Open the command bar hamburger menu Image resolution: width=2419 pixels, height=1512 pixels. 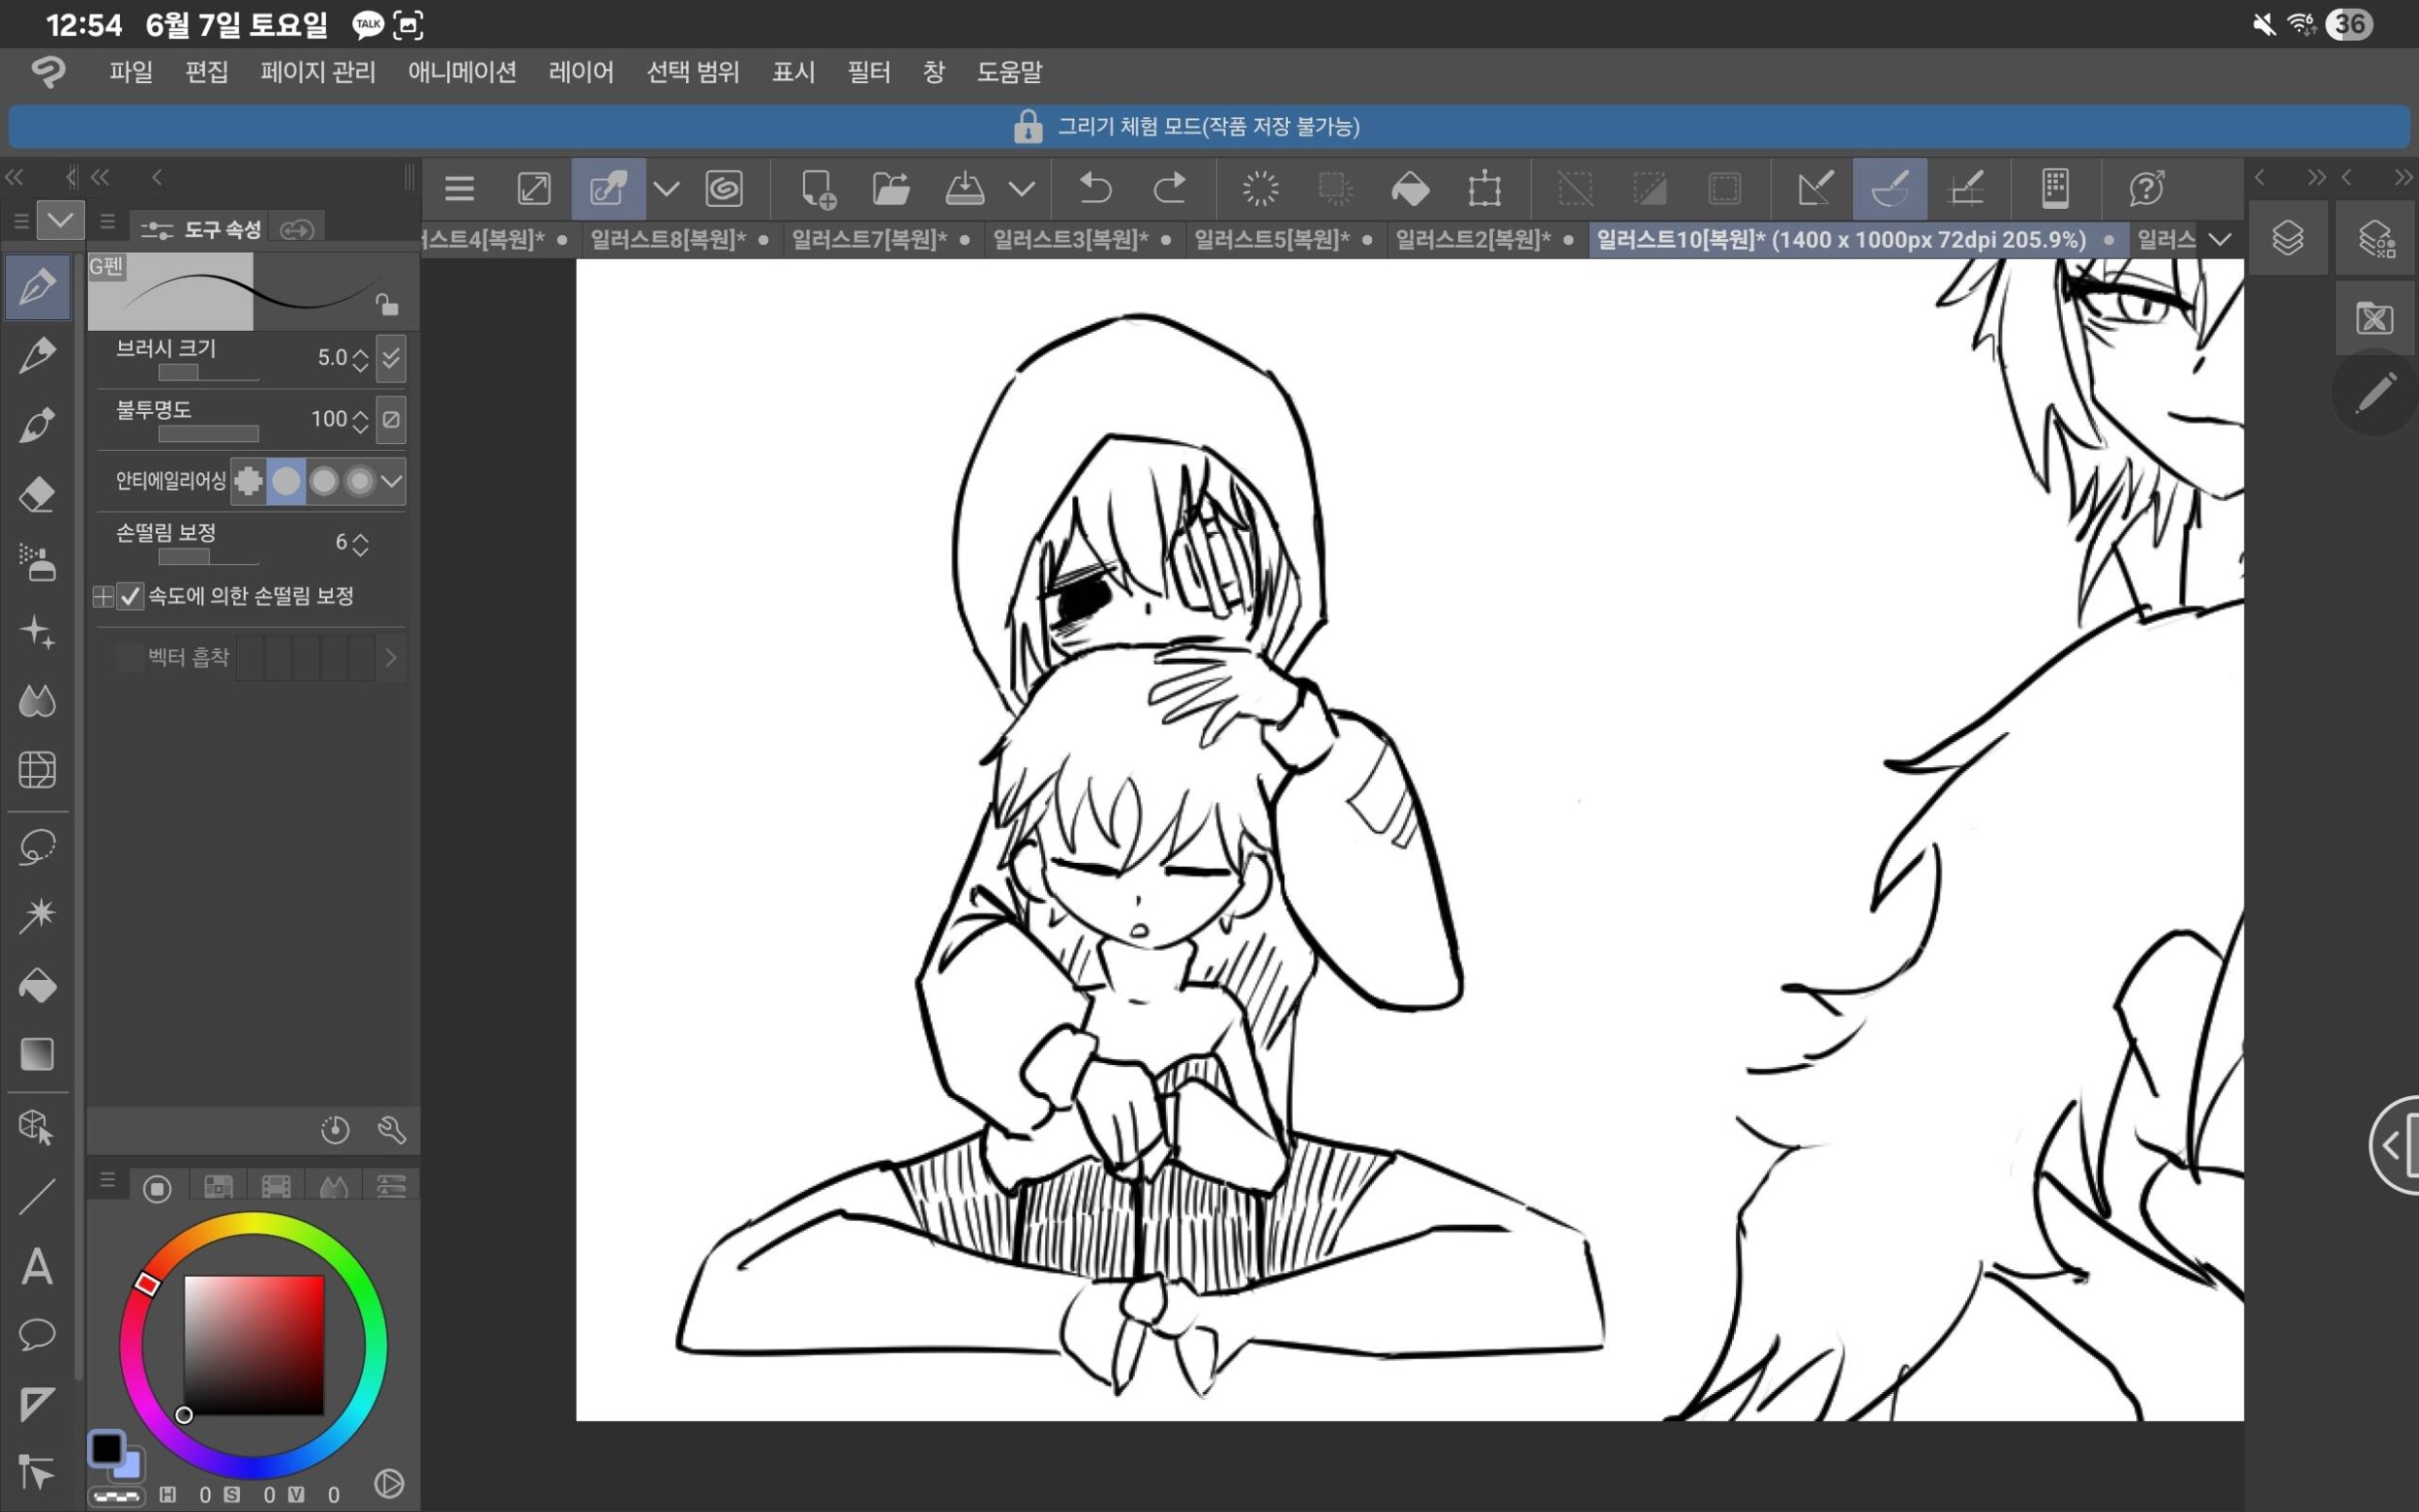tap(459, 188)
